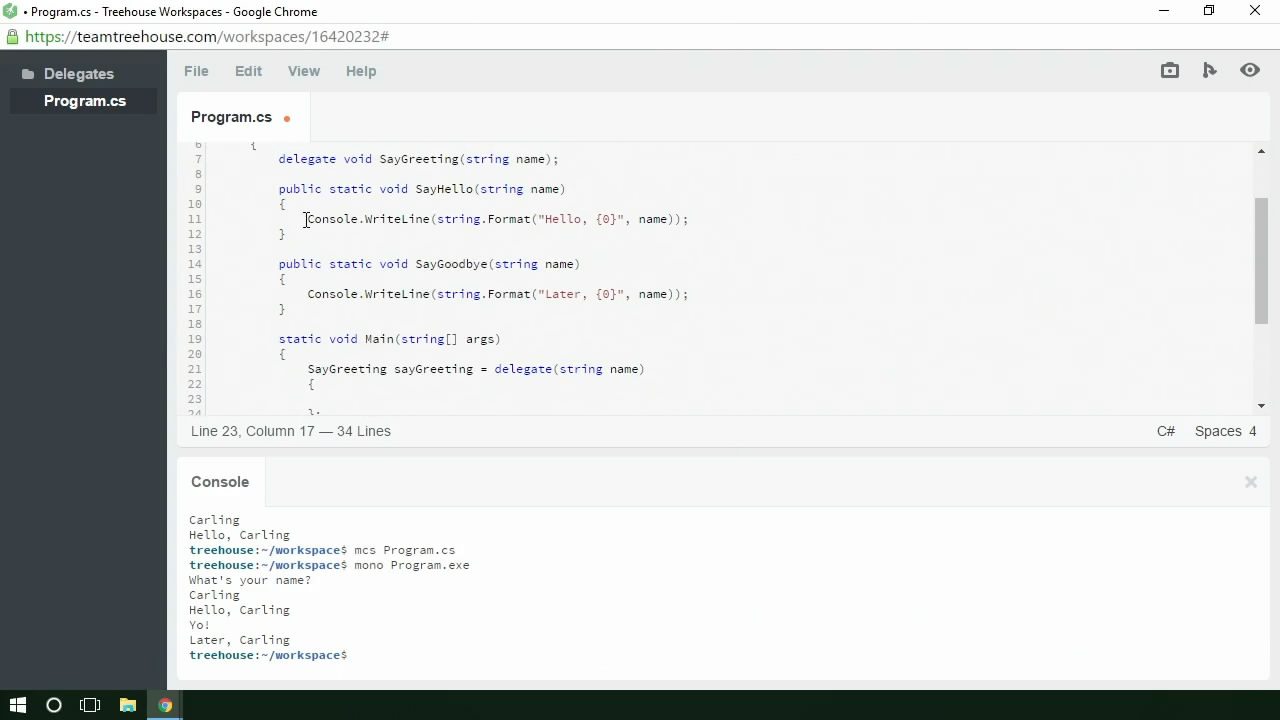Viewport: 1280px width, 720px height.
Task: Click the editor scroll up arrow
Action: tap(1261, 152)
